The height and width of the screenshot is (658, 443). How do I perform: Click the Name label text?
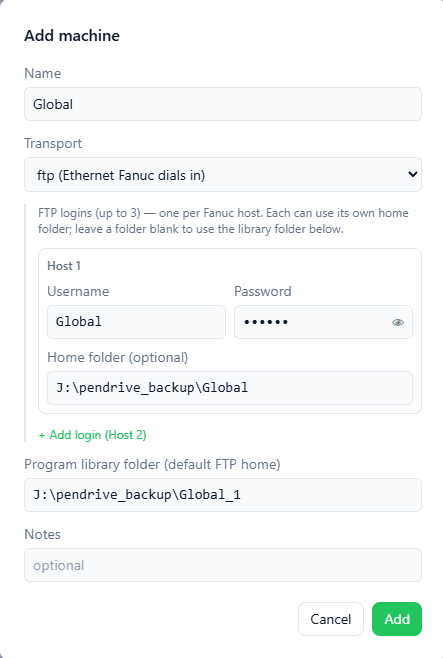(x=43, y=73)
